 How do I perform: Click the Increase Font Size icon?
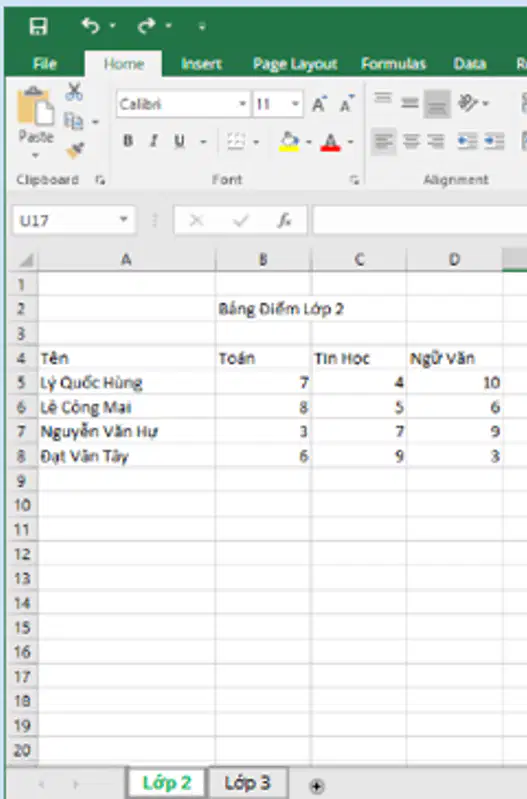pos(320,104)
